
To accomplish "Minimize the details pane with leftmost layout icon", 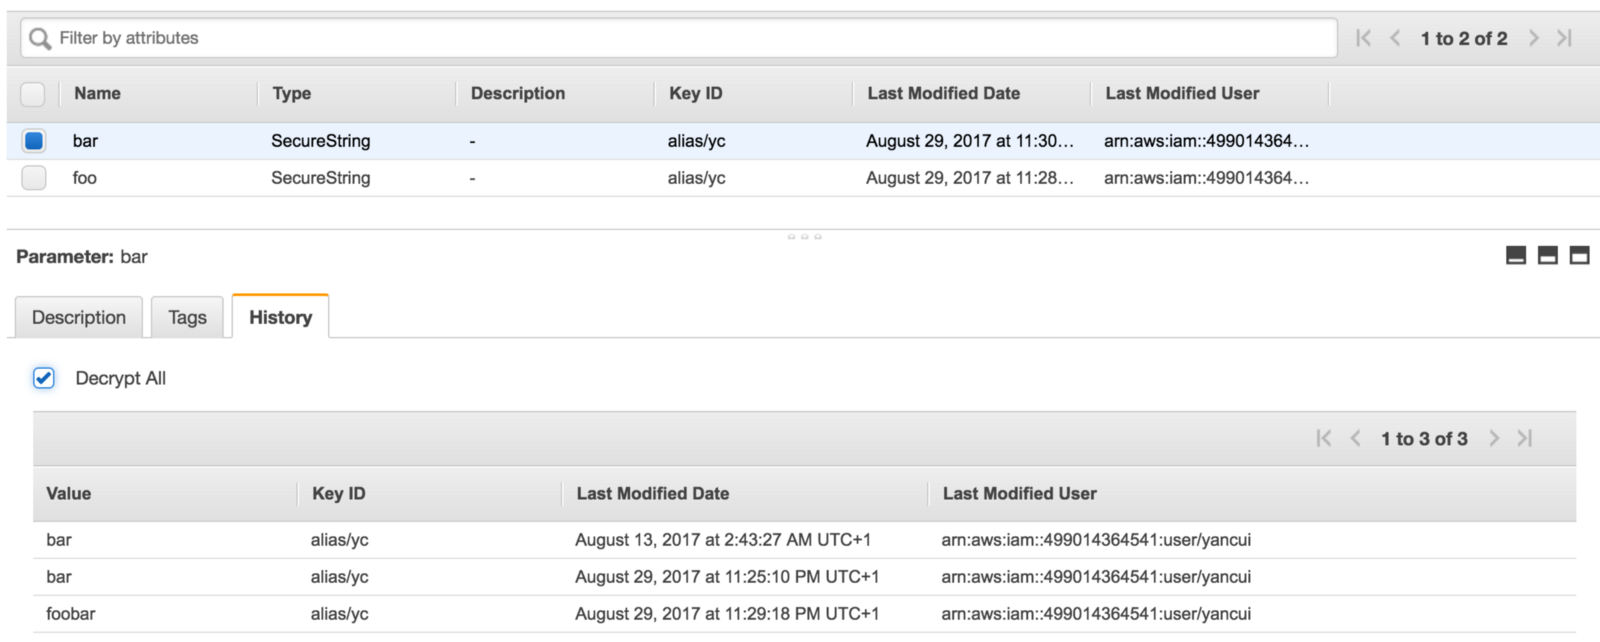I will tap(1516, 256).
